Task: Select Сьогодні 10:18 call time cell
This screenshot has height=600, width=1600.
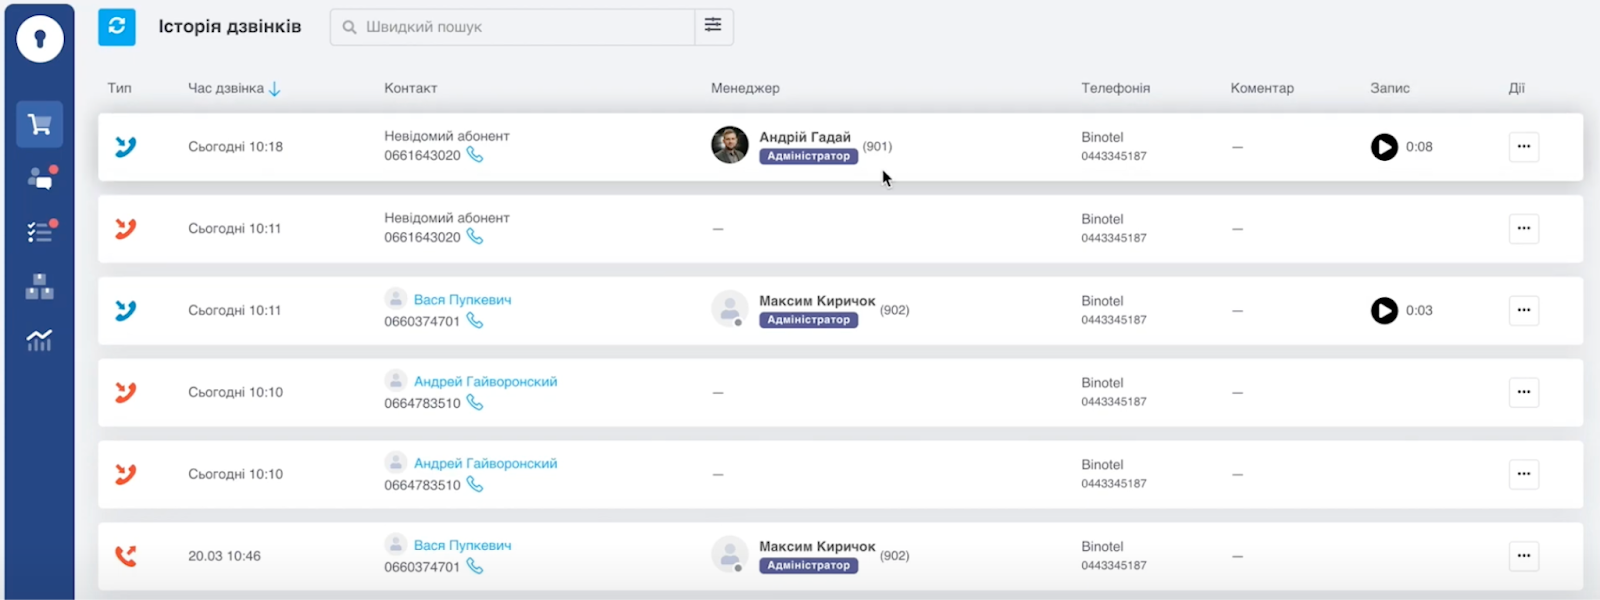Action: [235, 147]
